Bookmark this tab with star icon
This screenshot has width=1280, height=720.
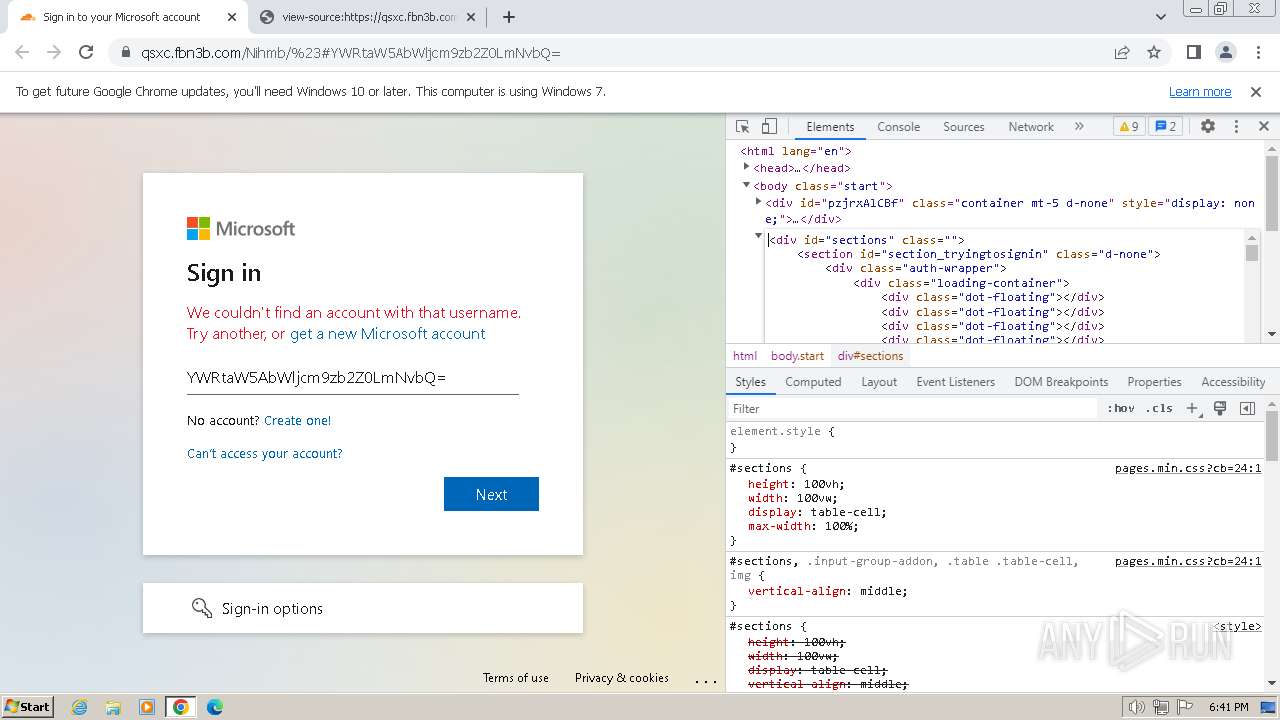pyautogui.click(x=1154, y=53)
